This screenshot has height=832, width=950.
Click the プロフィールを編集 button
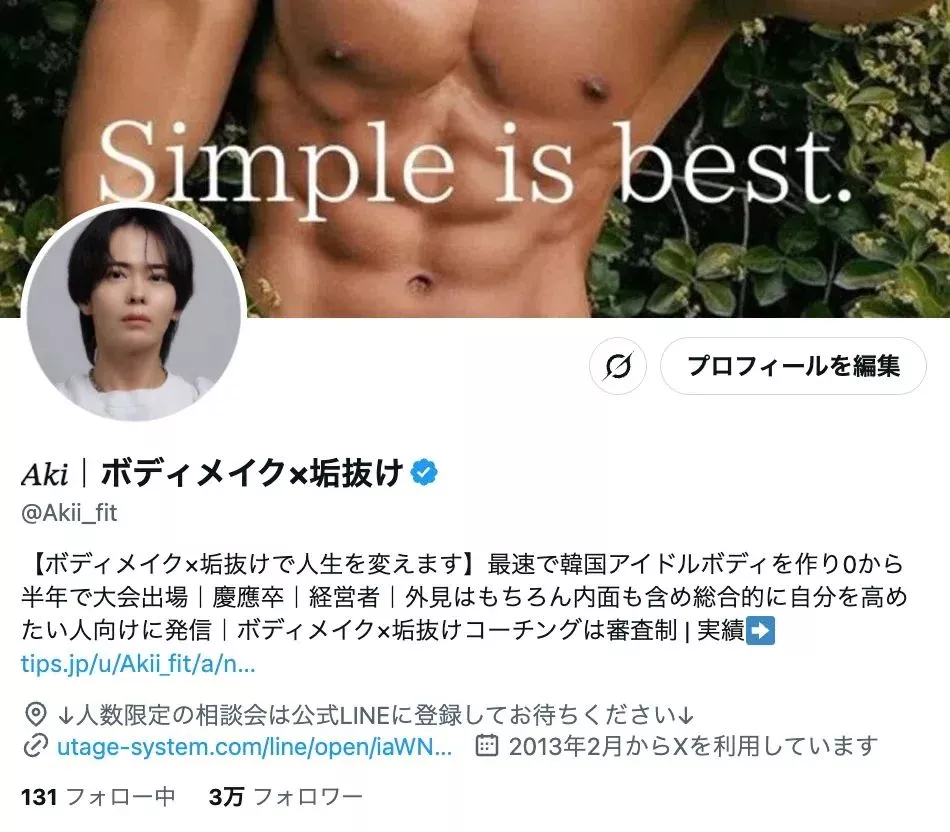point(793,366)
